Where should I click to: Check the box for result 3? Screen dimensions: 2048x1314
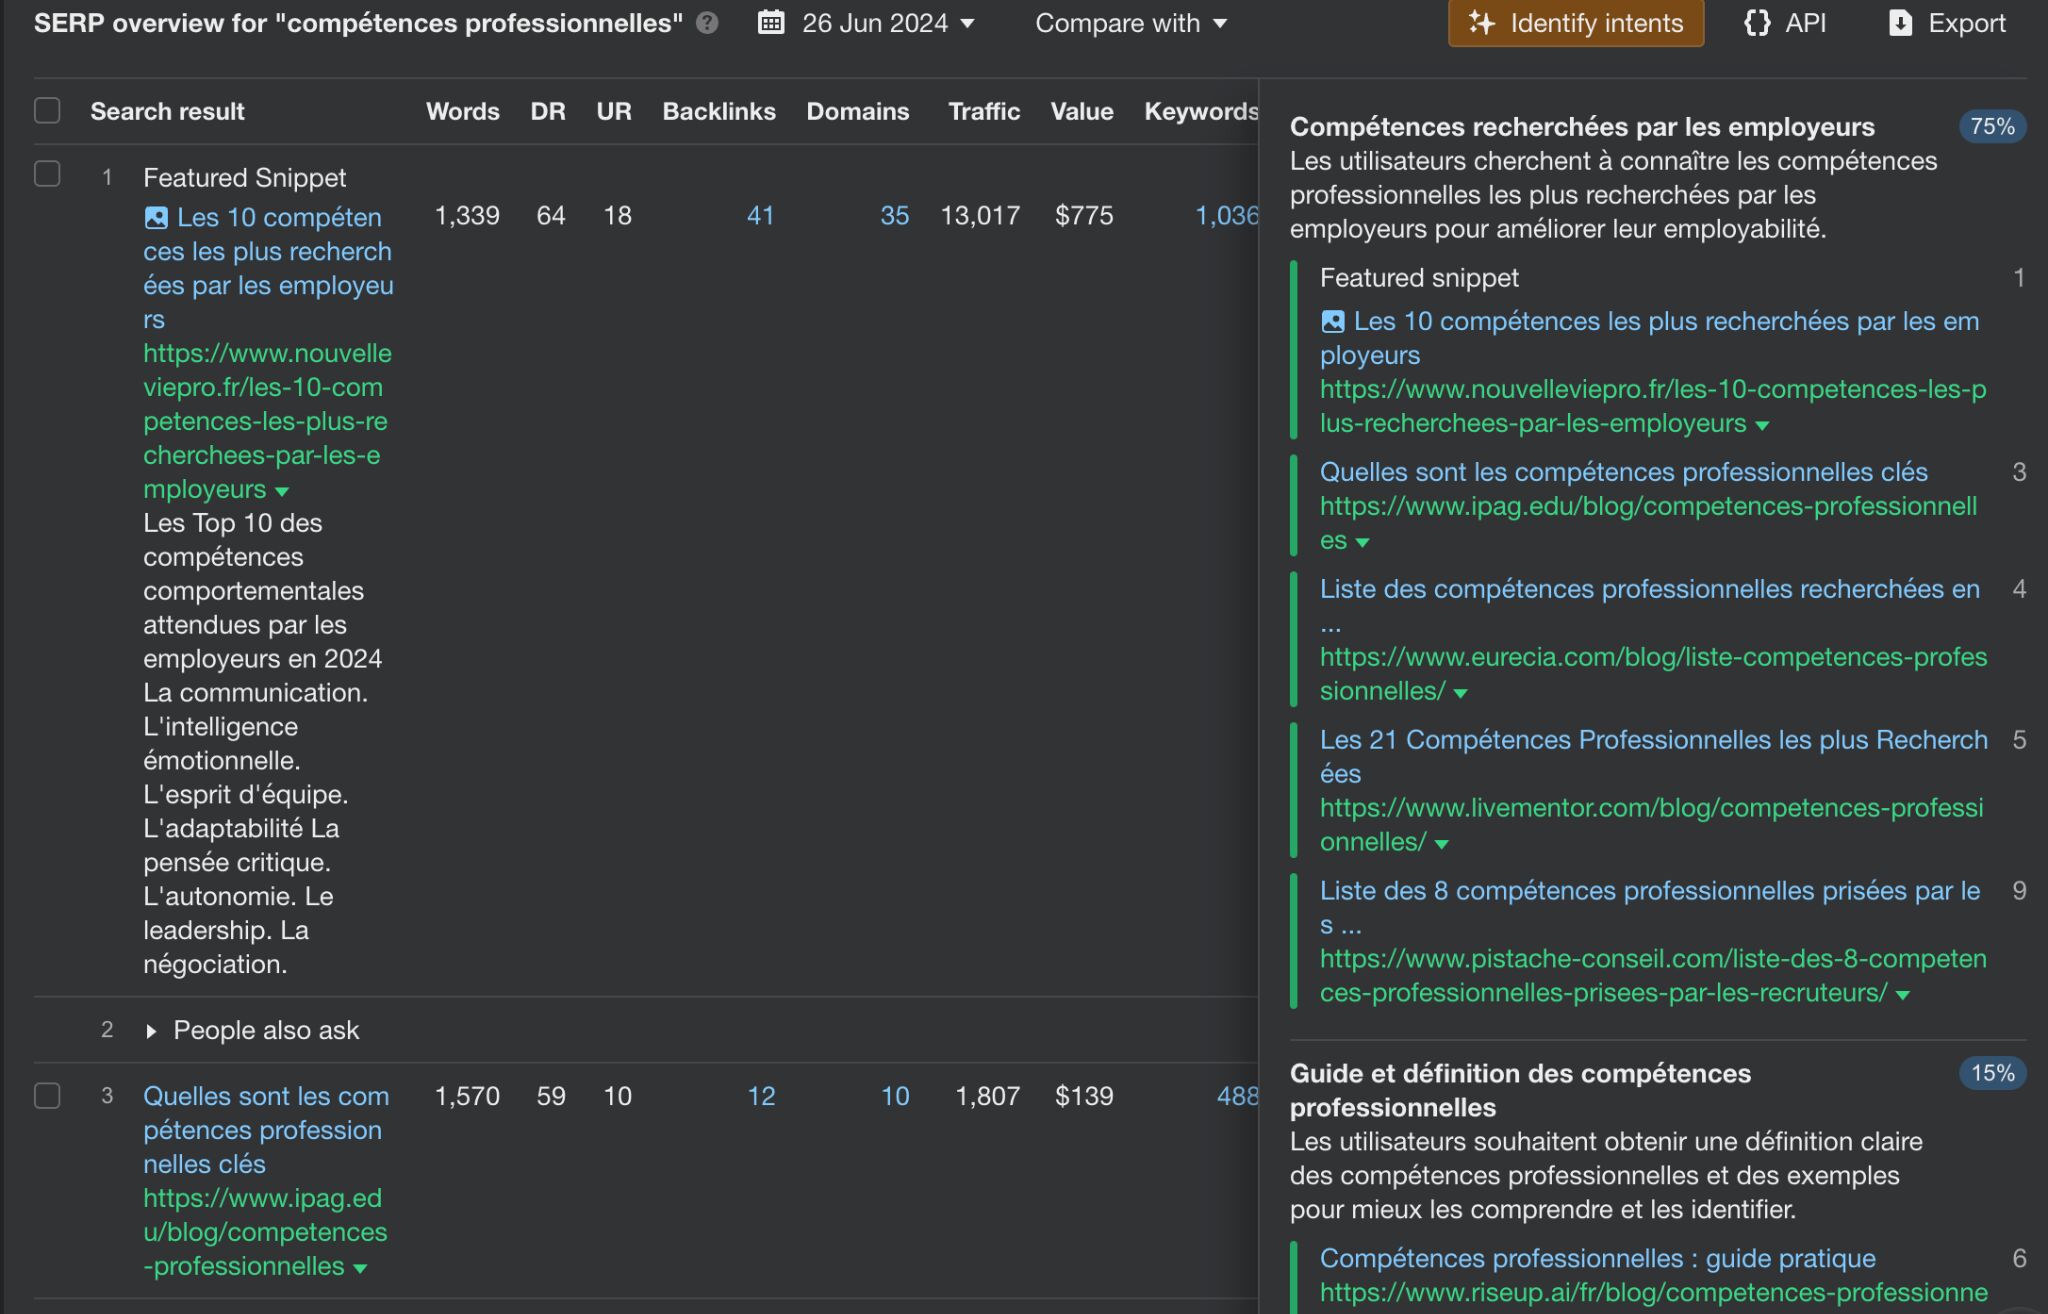47,1096
